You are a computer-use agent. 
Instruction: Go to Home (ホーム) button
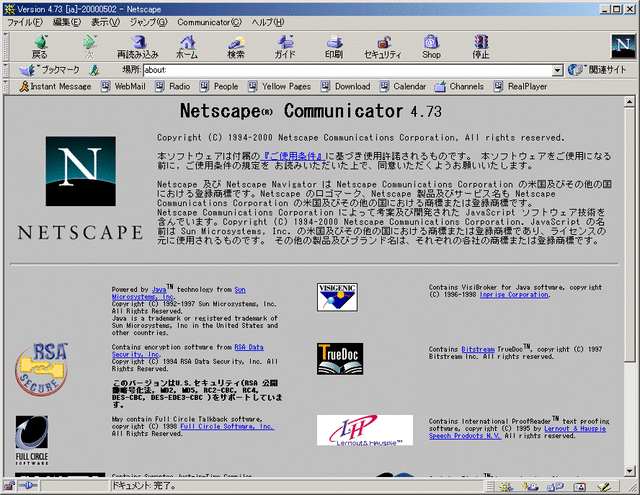pyautogui.click(x=187, y=47)
